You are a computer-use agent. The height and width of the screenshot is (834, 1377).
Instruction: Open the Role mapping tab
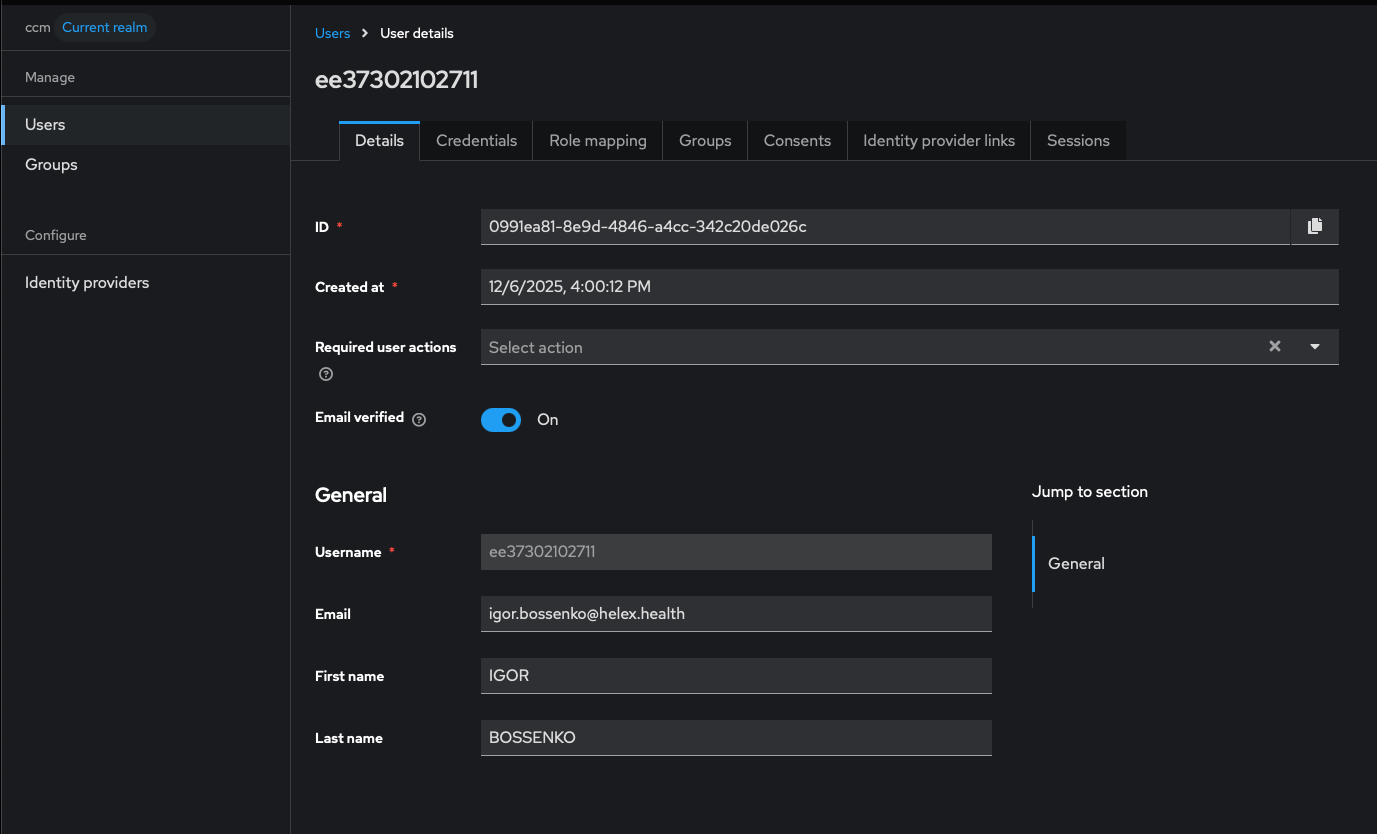click(x=597, y=140)
